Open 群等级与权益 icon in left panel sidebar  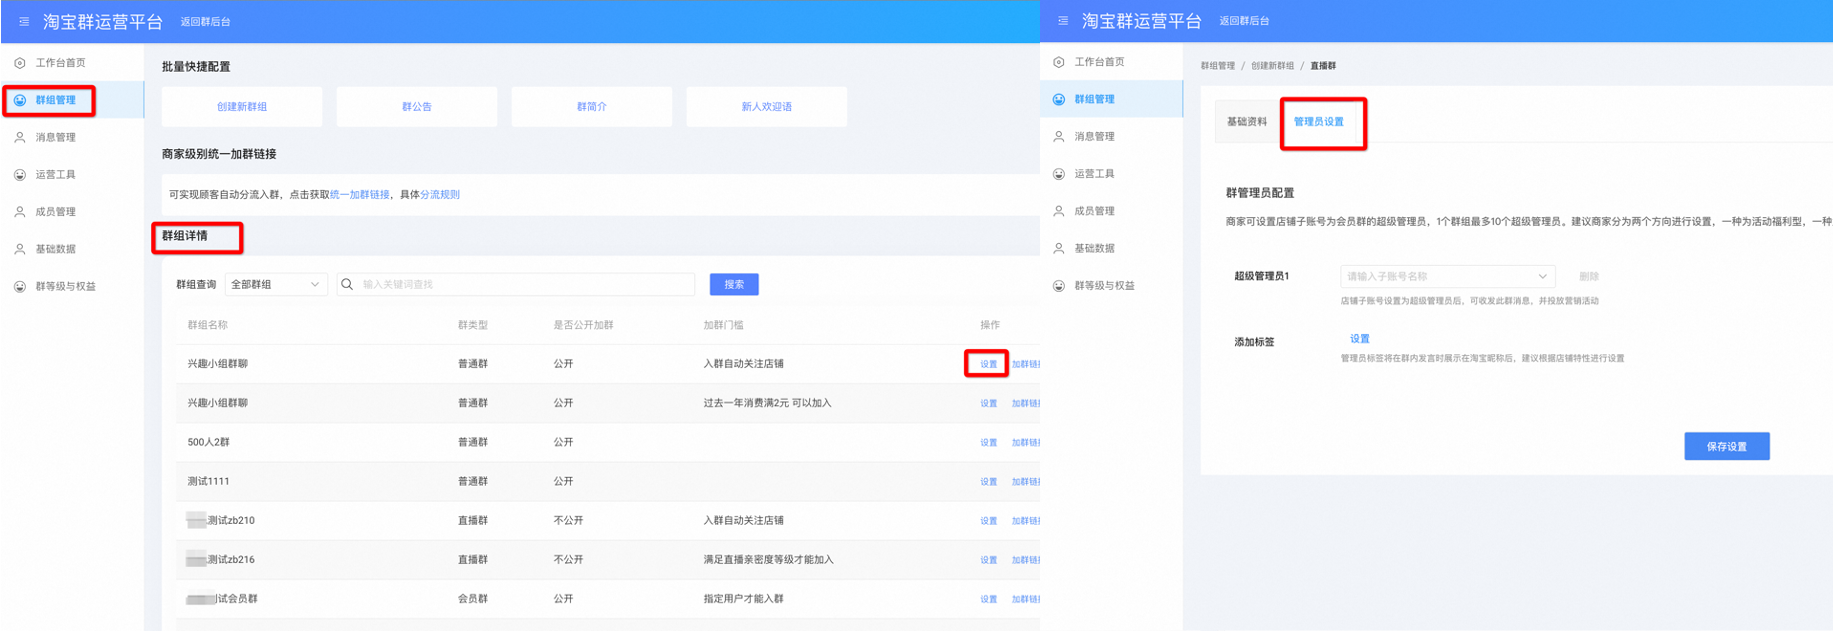[20, 287]
